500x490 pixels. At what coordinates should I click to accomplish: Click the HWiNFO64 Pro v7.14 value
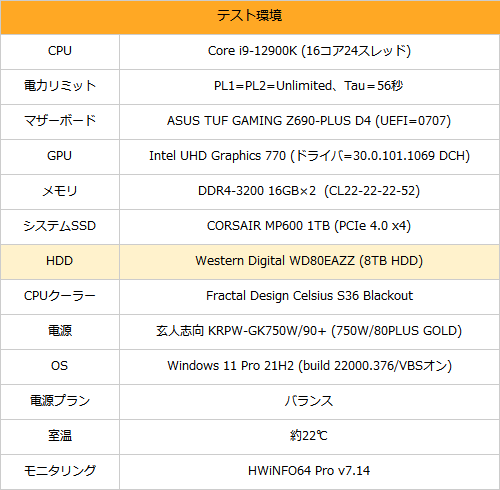tap(309, 471)
